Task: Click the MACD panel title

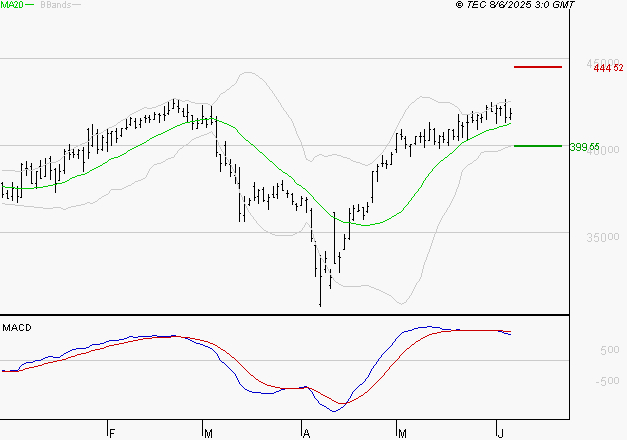Action: (x=17, y=328)
